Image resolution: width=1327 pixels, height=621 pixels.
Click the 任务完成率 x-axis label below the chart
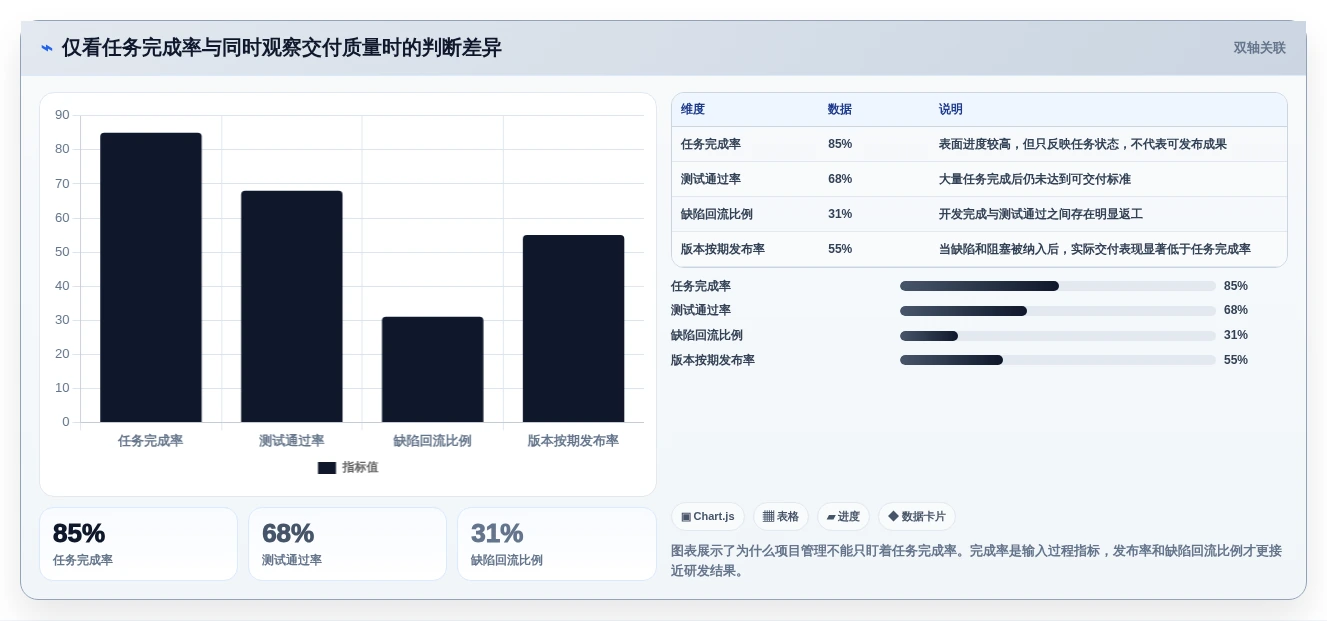(x=151, y=441)
